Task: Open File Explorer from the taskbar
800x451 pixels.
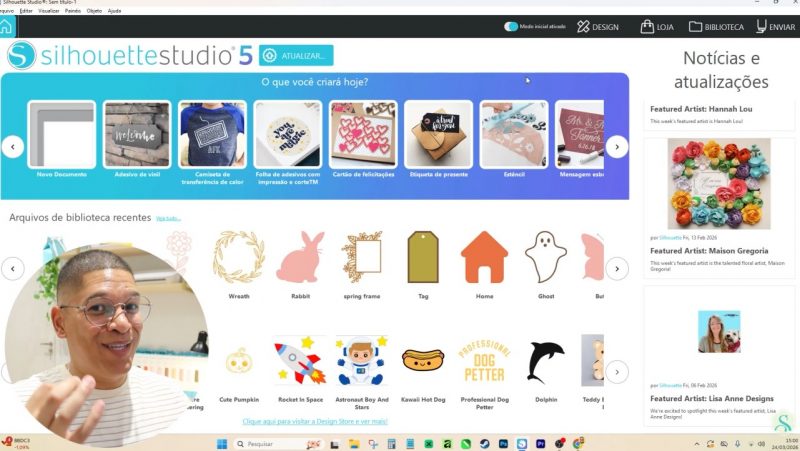Action: [354, 444]
